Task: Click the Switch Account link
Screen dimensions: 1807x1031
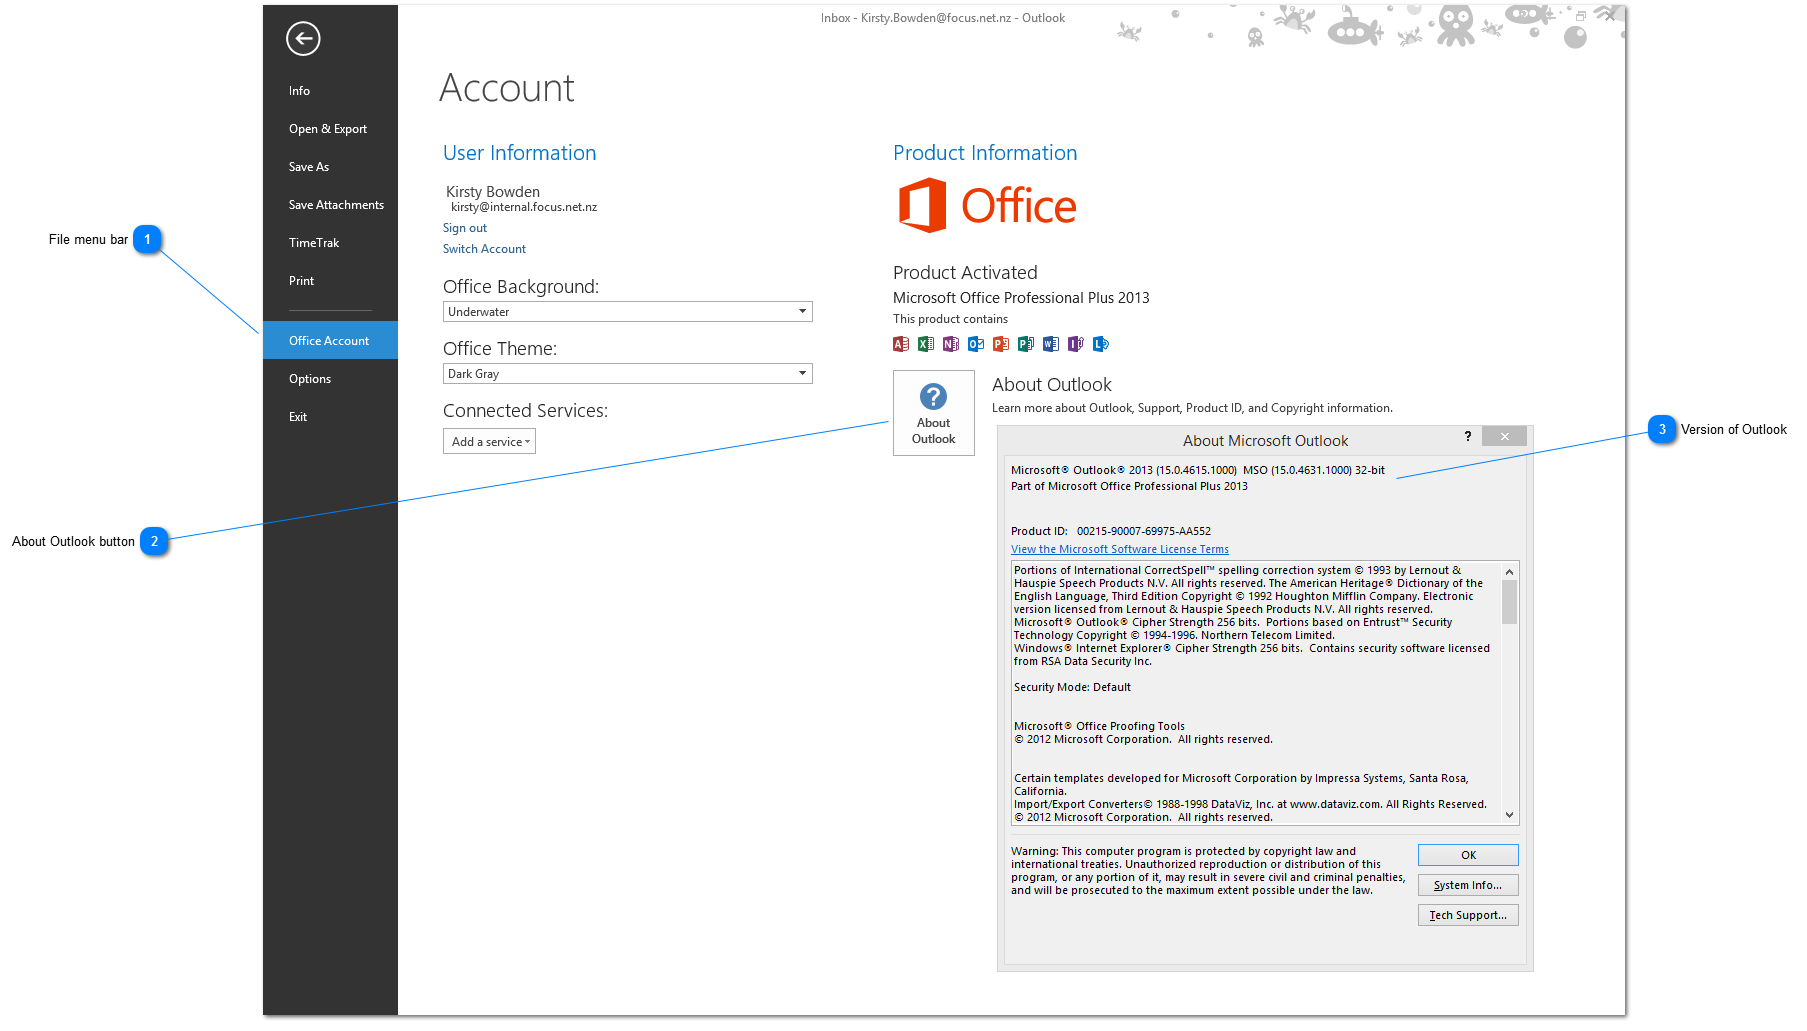Action: click(x=484, y=249)
